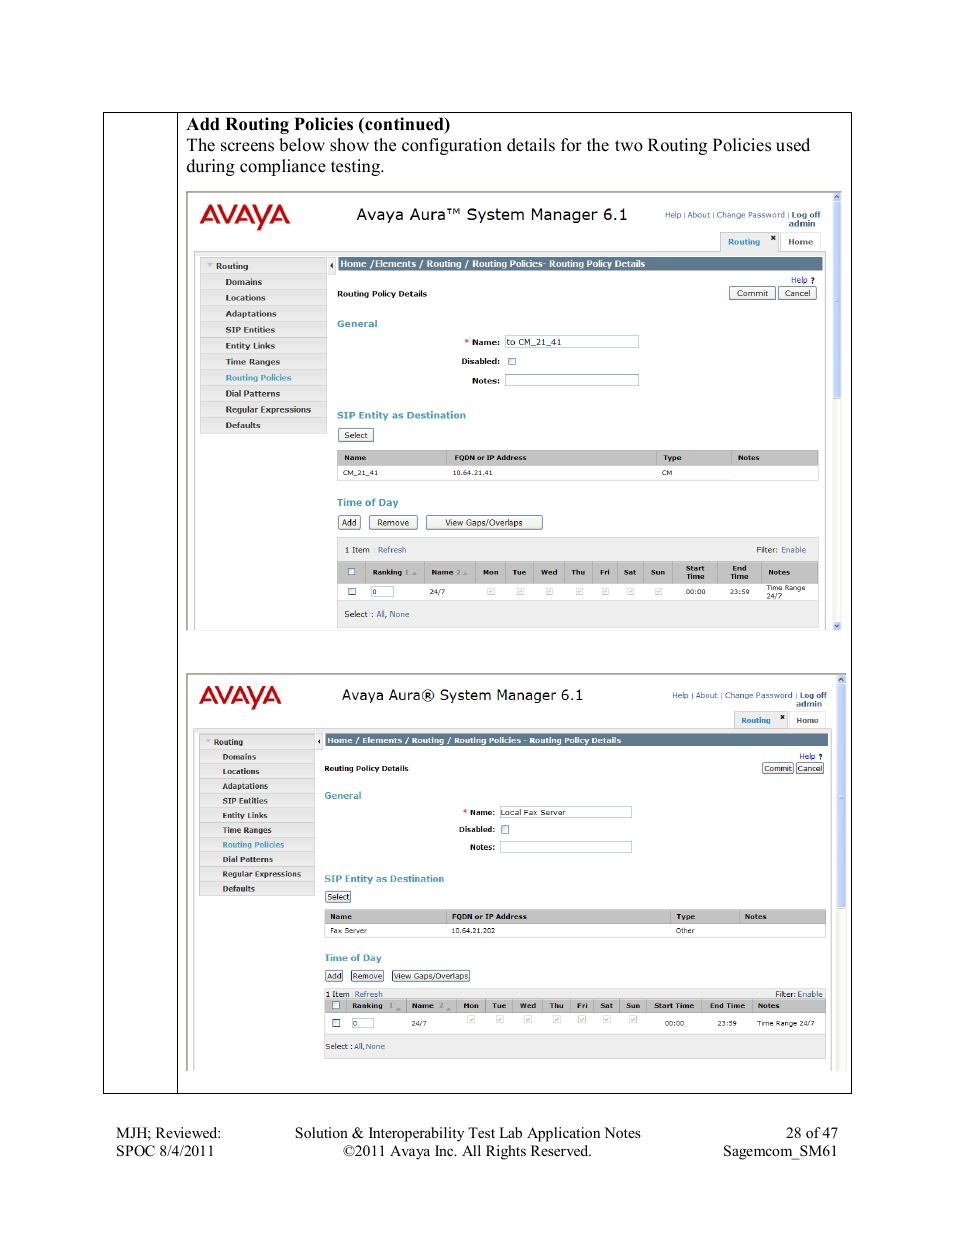Collapse the navigation pane arrow in CM_21_41 screenshot
Screen dimensions: 954x1235
click(332, 266)
